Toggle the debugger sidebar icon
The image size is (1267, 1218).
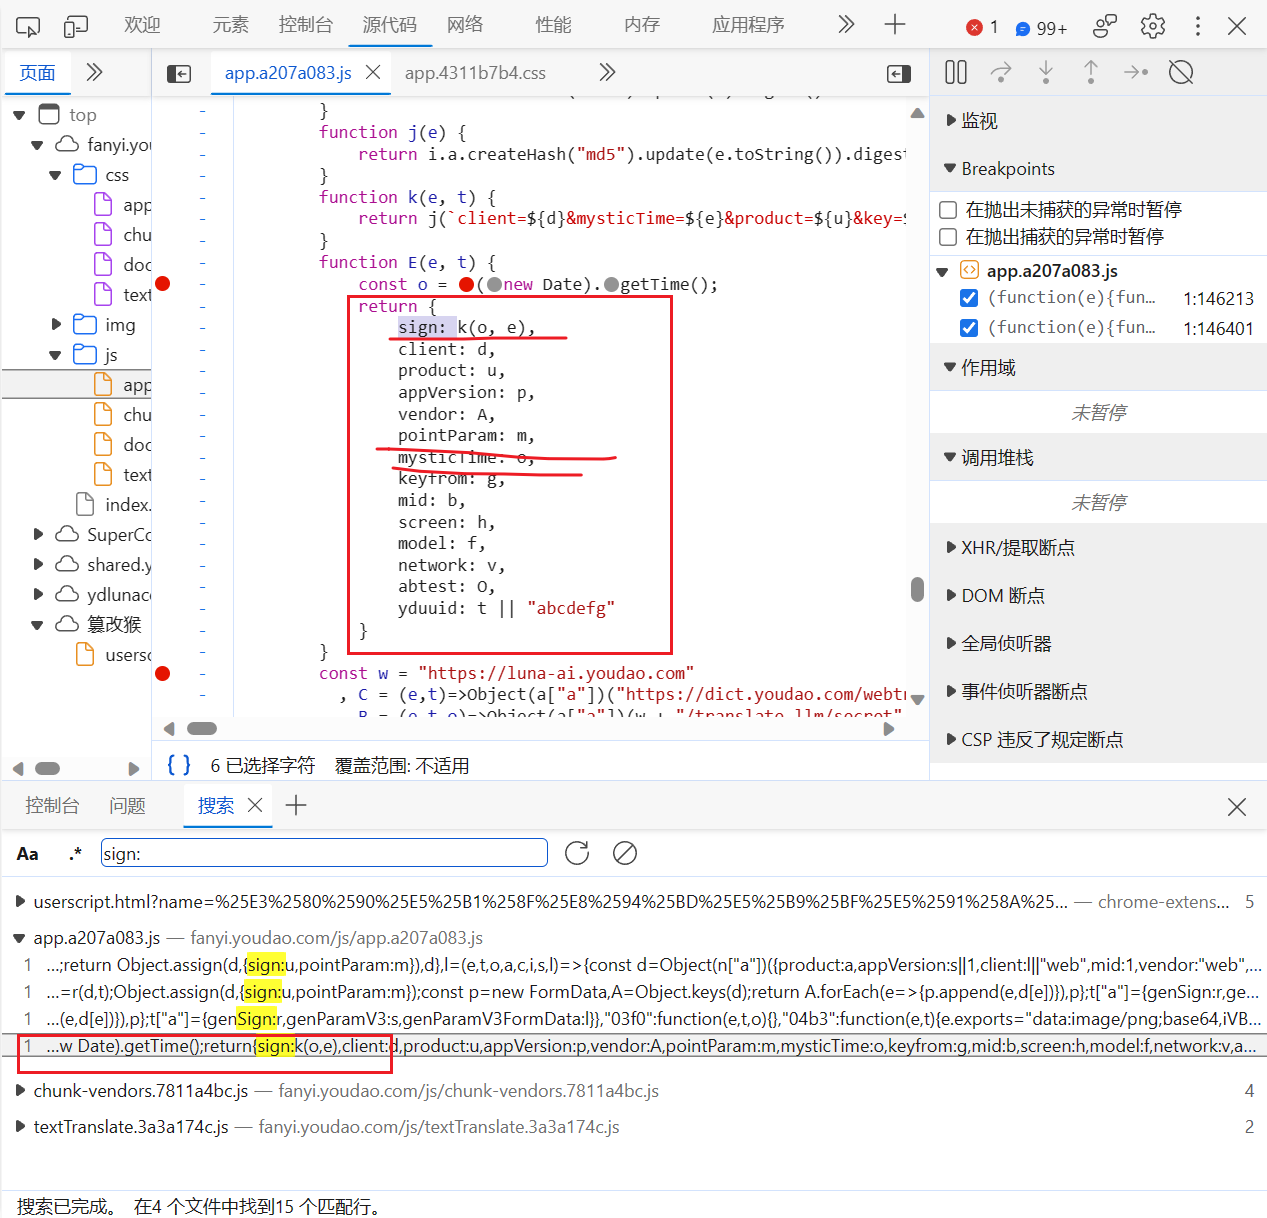(899, 73)
